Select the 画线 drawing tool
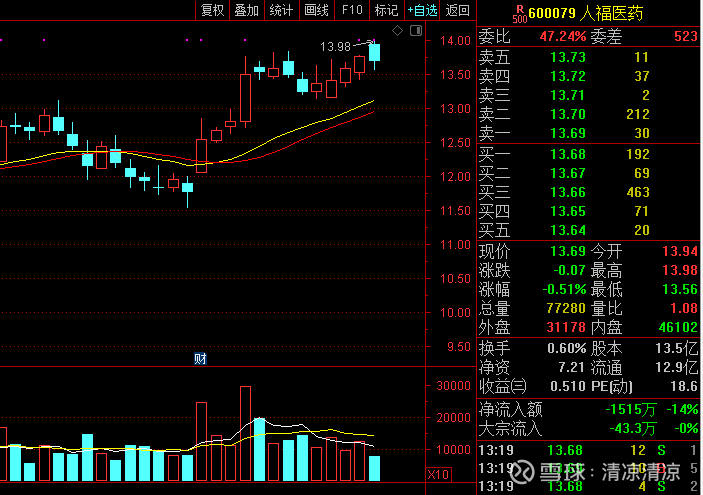This screenshot has height=495, width=703. pyautogui.click(x=316, y=10)
